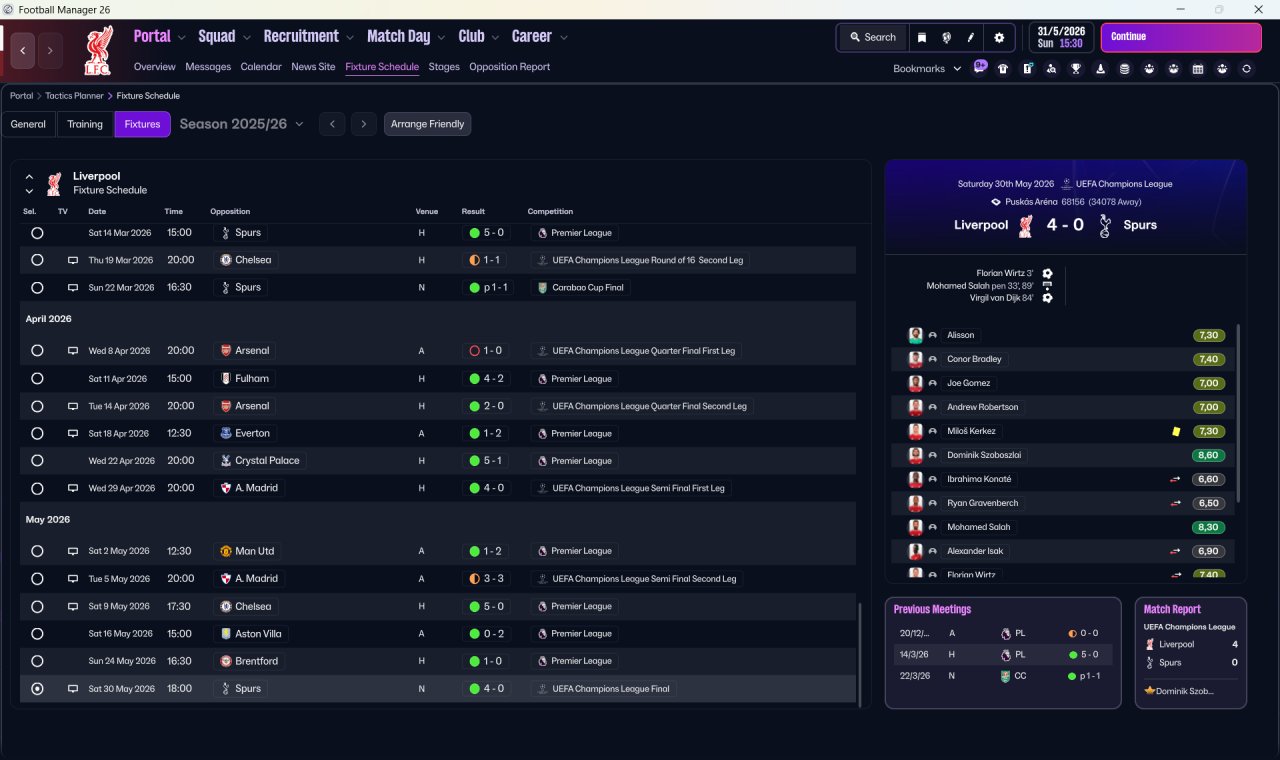Viewport: 1280px width, 760px height.
Task: Open the Bookmarks dropdown
Action: (927, 69)
